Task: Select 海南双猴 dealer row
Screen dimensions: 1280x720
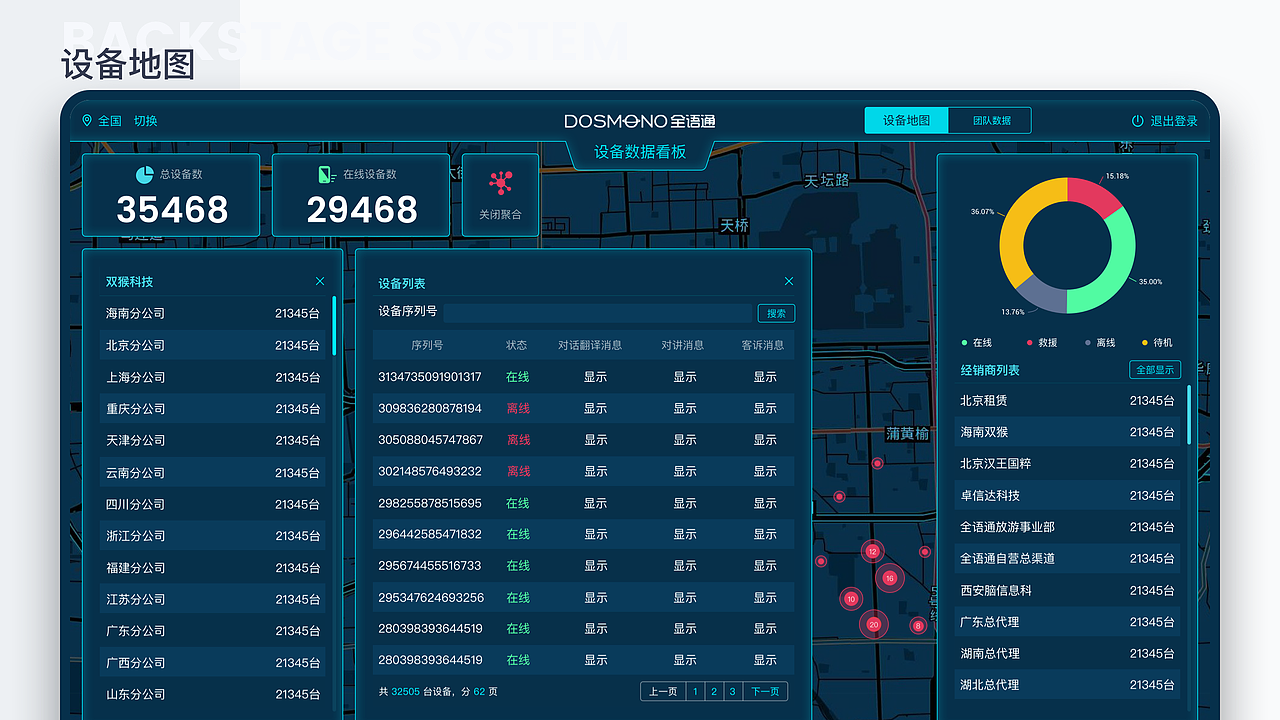Action: tap(1067, 432)
